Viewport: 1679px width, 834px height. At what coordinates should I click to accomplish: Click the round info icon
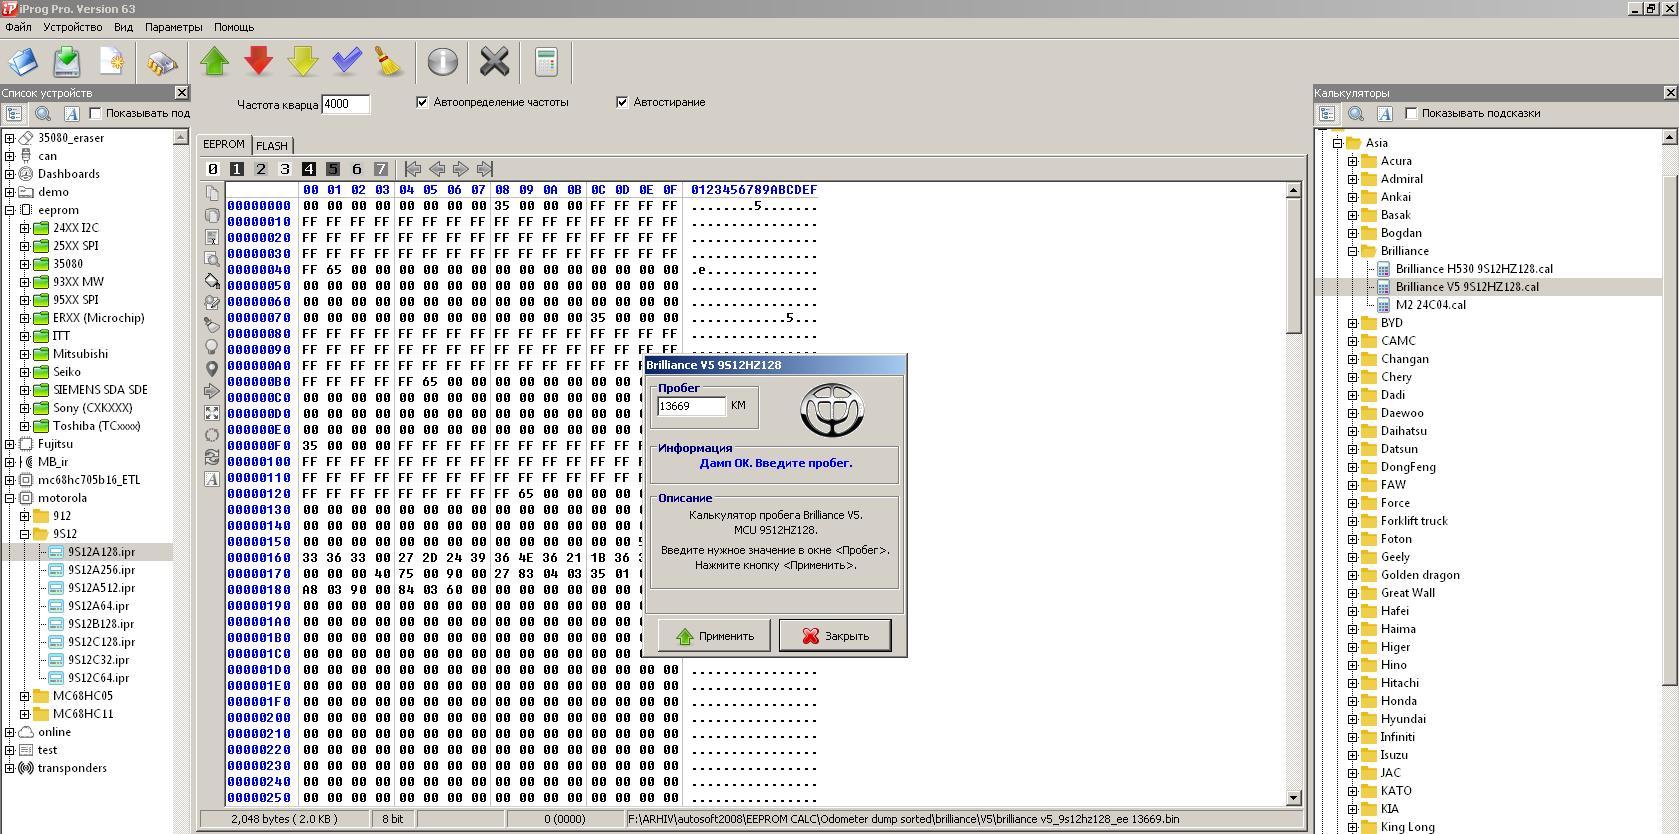point(442,62)
